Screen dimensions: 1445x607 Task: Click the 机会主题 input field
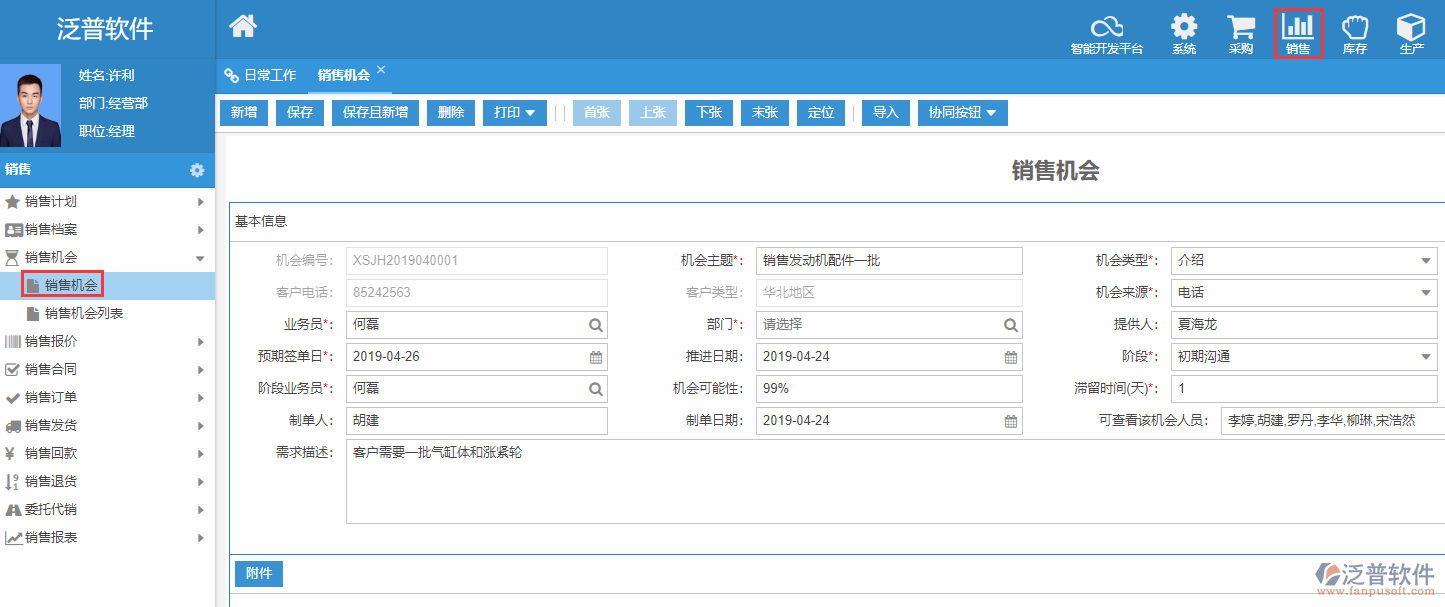pyautogui.click(x=888, y=261)
